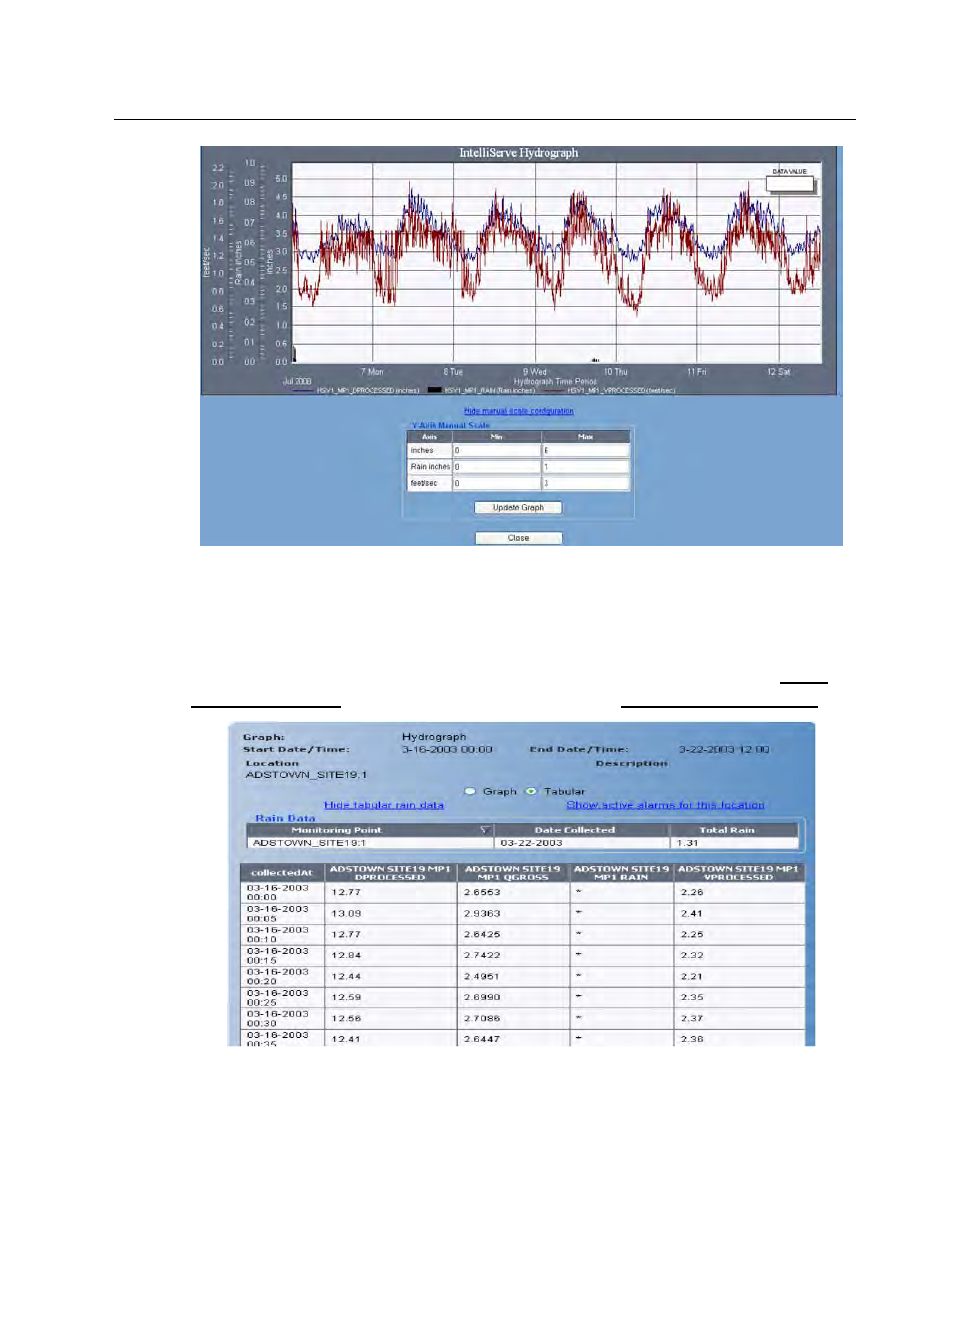The width and height of the screenshot is (954, 1321).
Task: Click ADSTOWN_SITE19:1 under the Location label
Action: point(307,775)
